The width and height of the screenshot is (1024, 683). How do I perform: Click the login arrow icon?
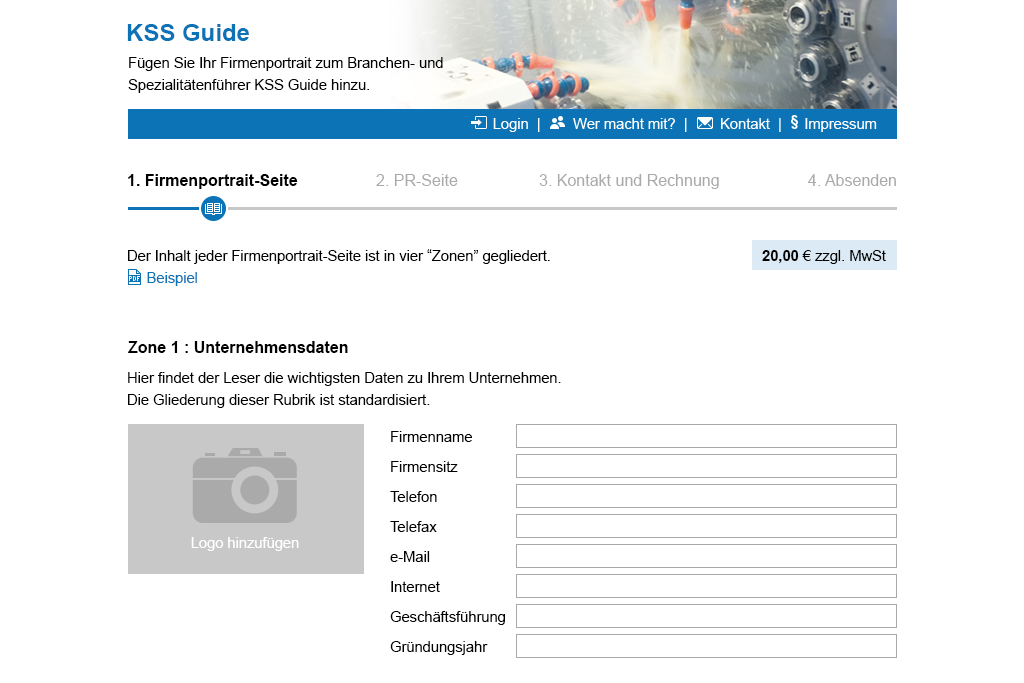[x=479, y=123]
